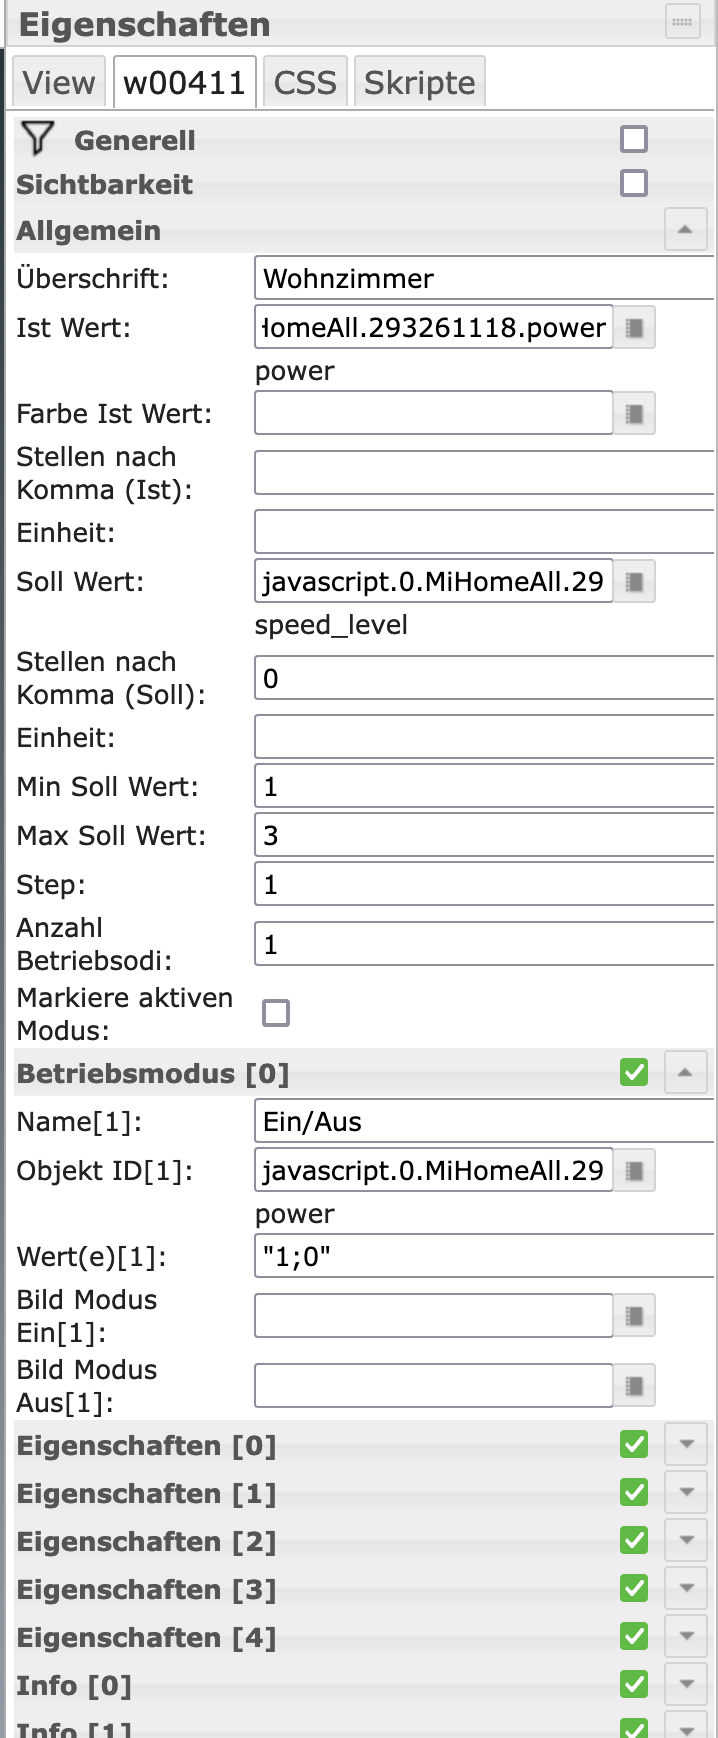Screen dimensions: 718x1738
Task: Collapse the Betriebsmodus [0] section
Action: click(x=685, y=1073)
